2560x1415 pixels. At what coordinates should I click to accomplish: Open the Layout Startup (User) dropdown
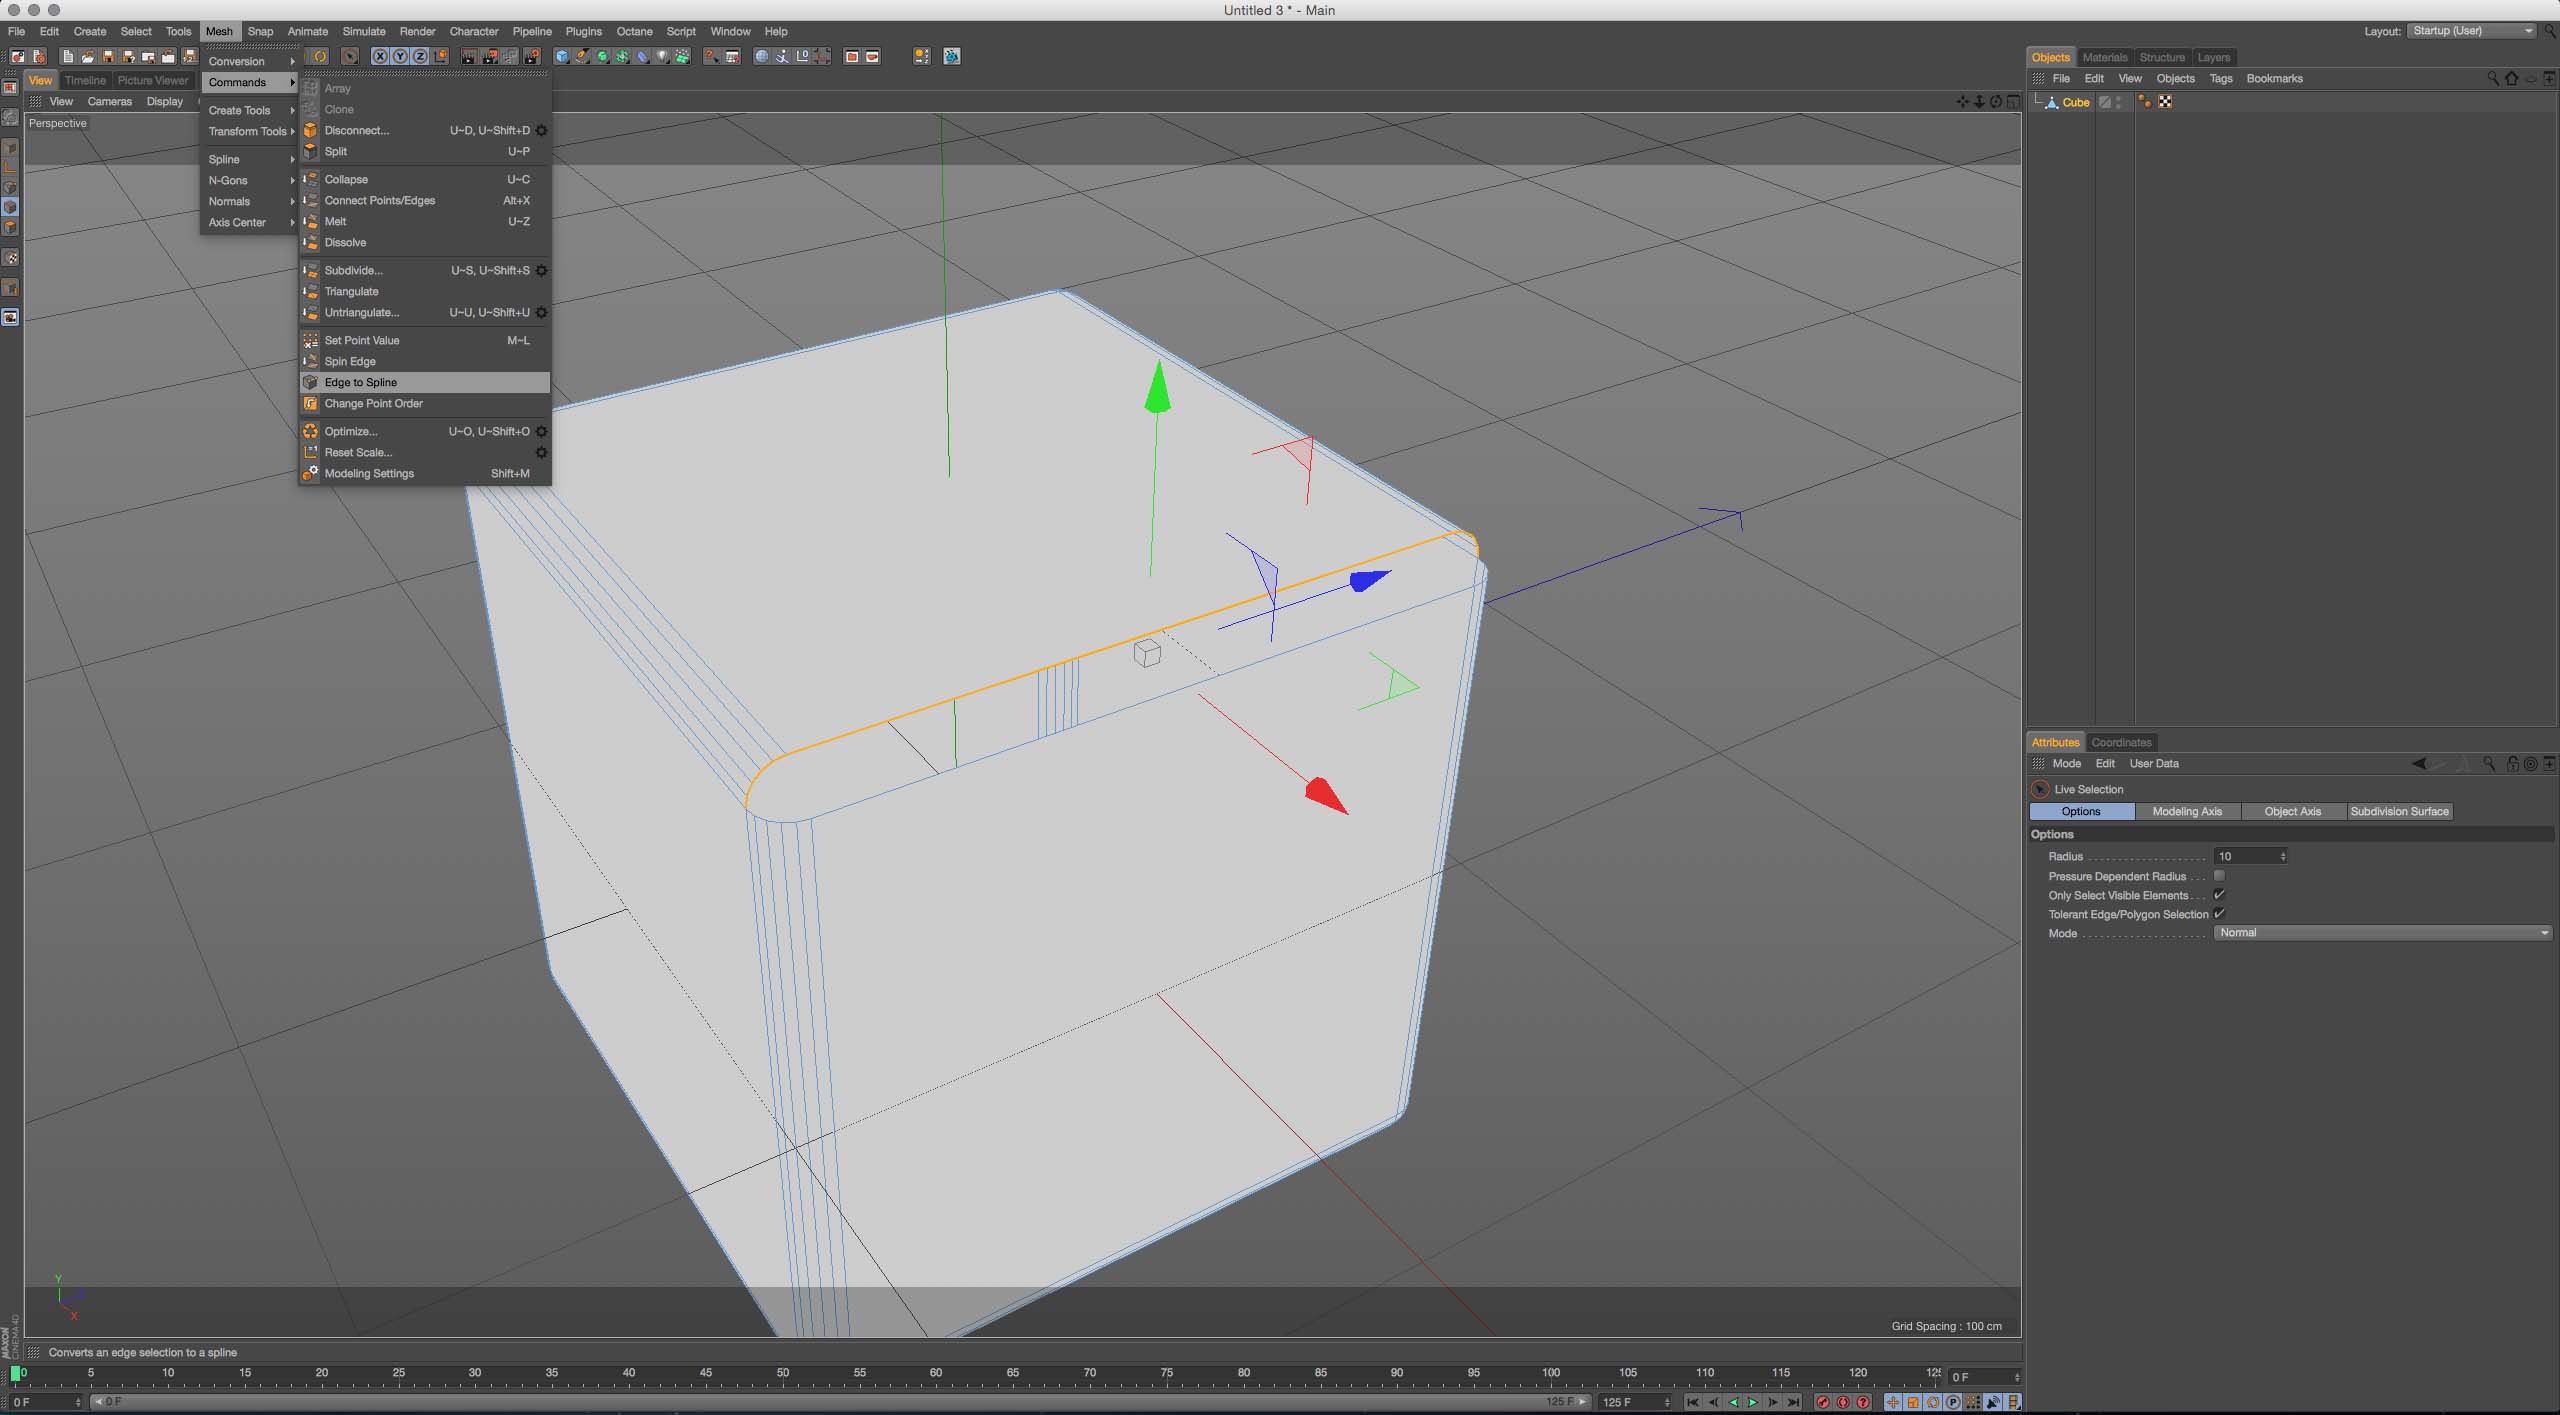pyautogui.click(x=2471, y=31)
